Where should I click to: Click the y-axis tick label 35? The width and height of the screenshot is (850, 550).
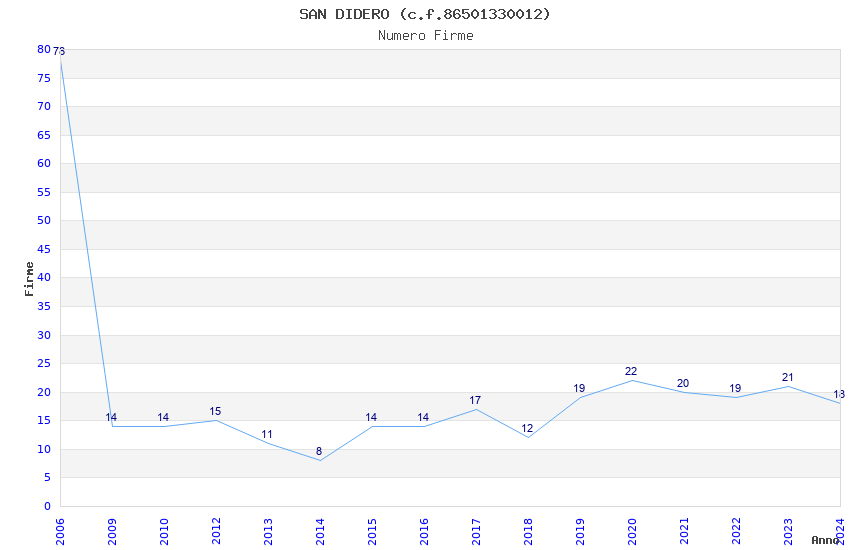[x=44, y=306]
